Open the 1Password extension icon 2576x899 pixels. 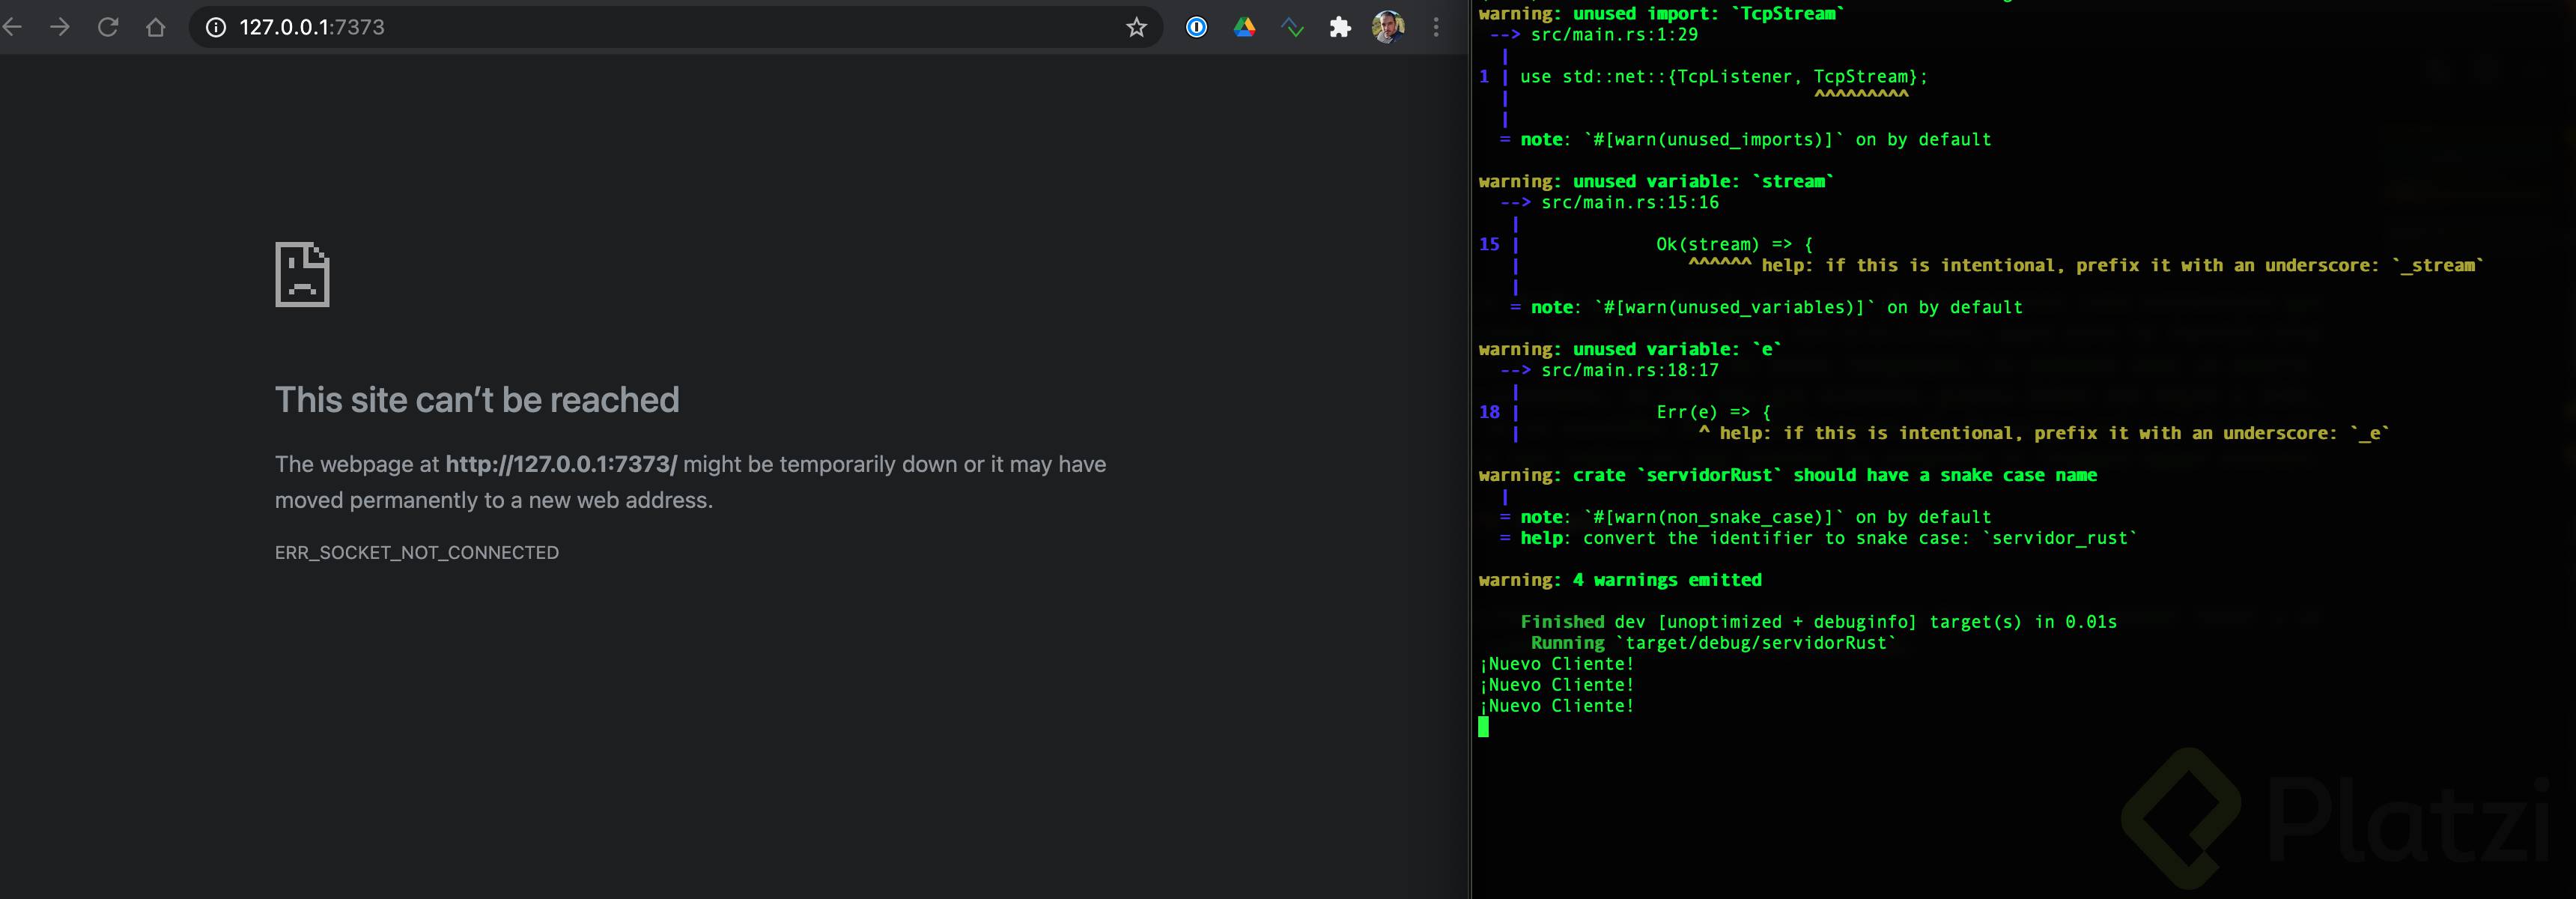[x=1196, y=27]
